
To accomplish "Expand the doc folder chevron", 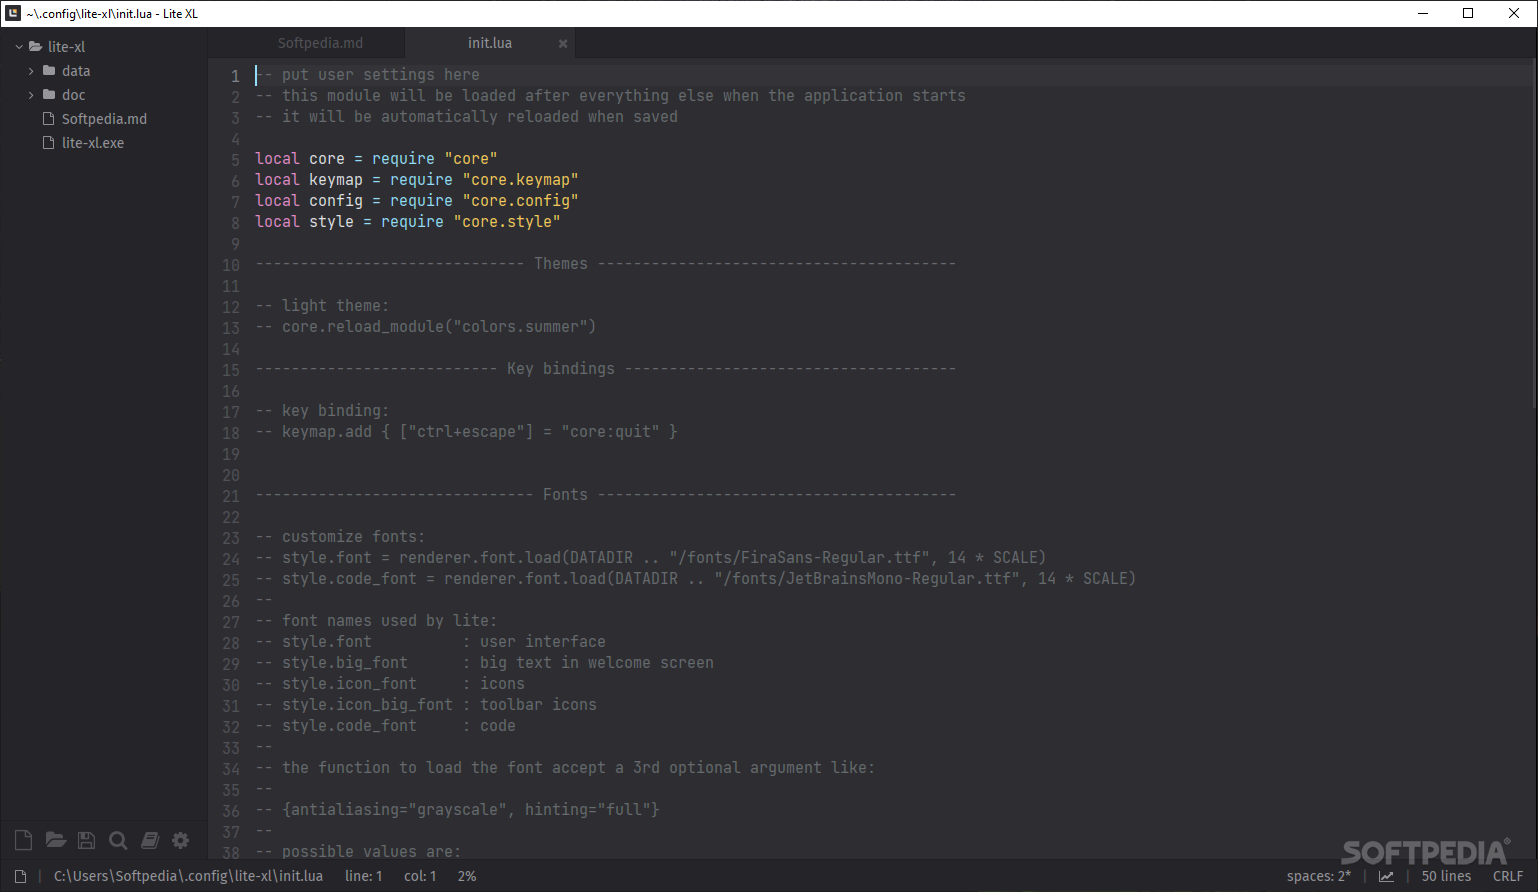I will point(31,94).
